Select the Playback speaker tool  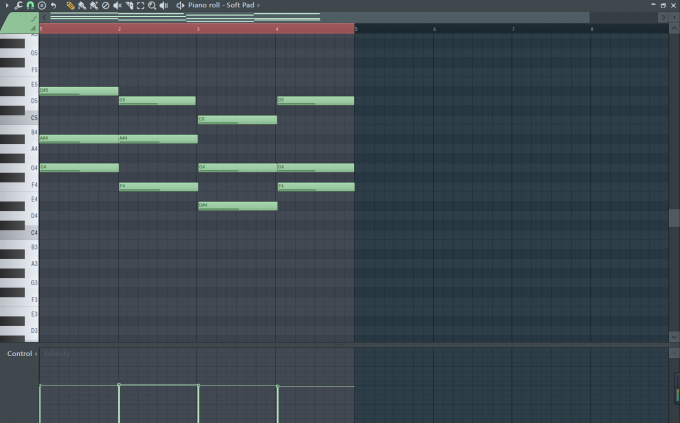164,5
